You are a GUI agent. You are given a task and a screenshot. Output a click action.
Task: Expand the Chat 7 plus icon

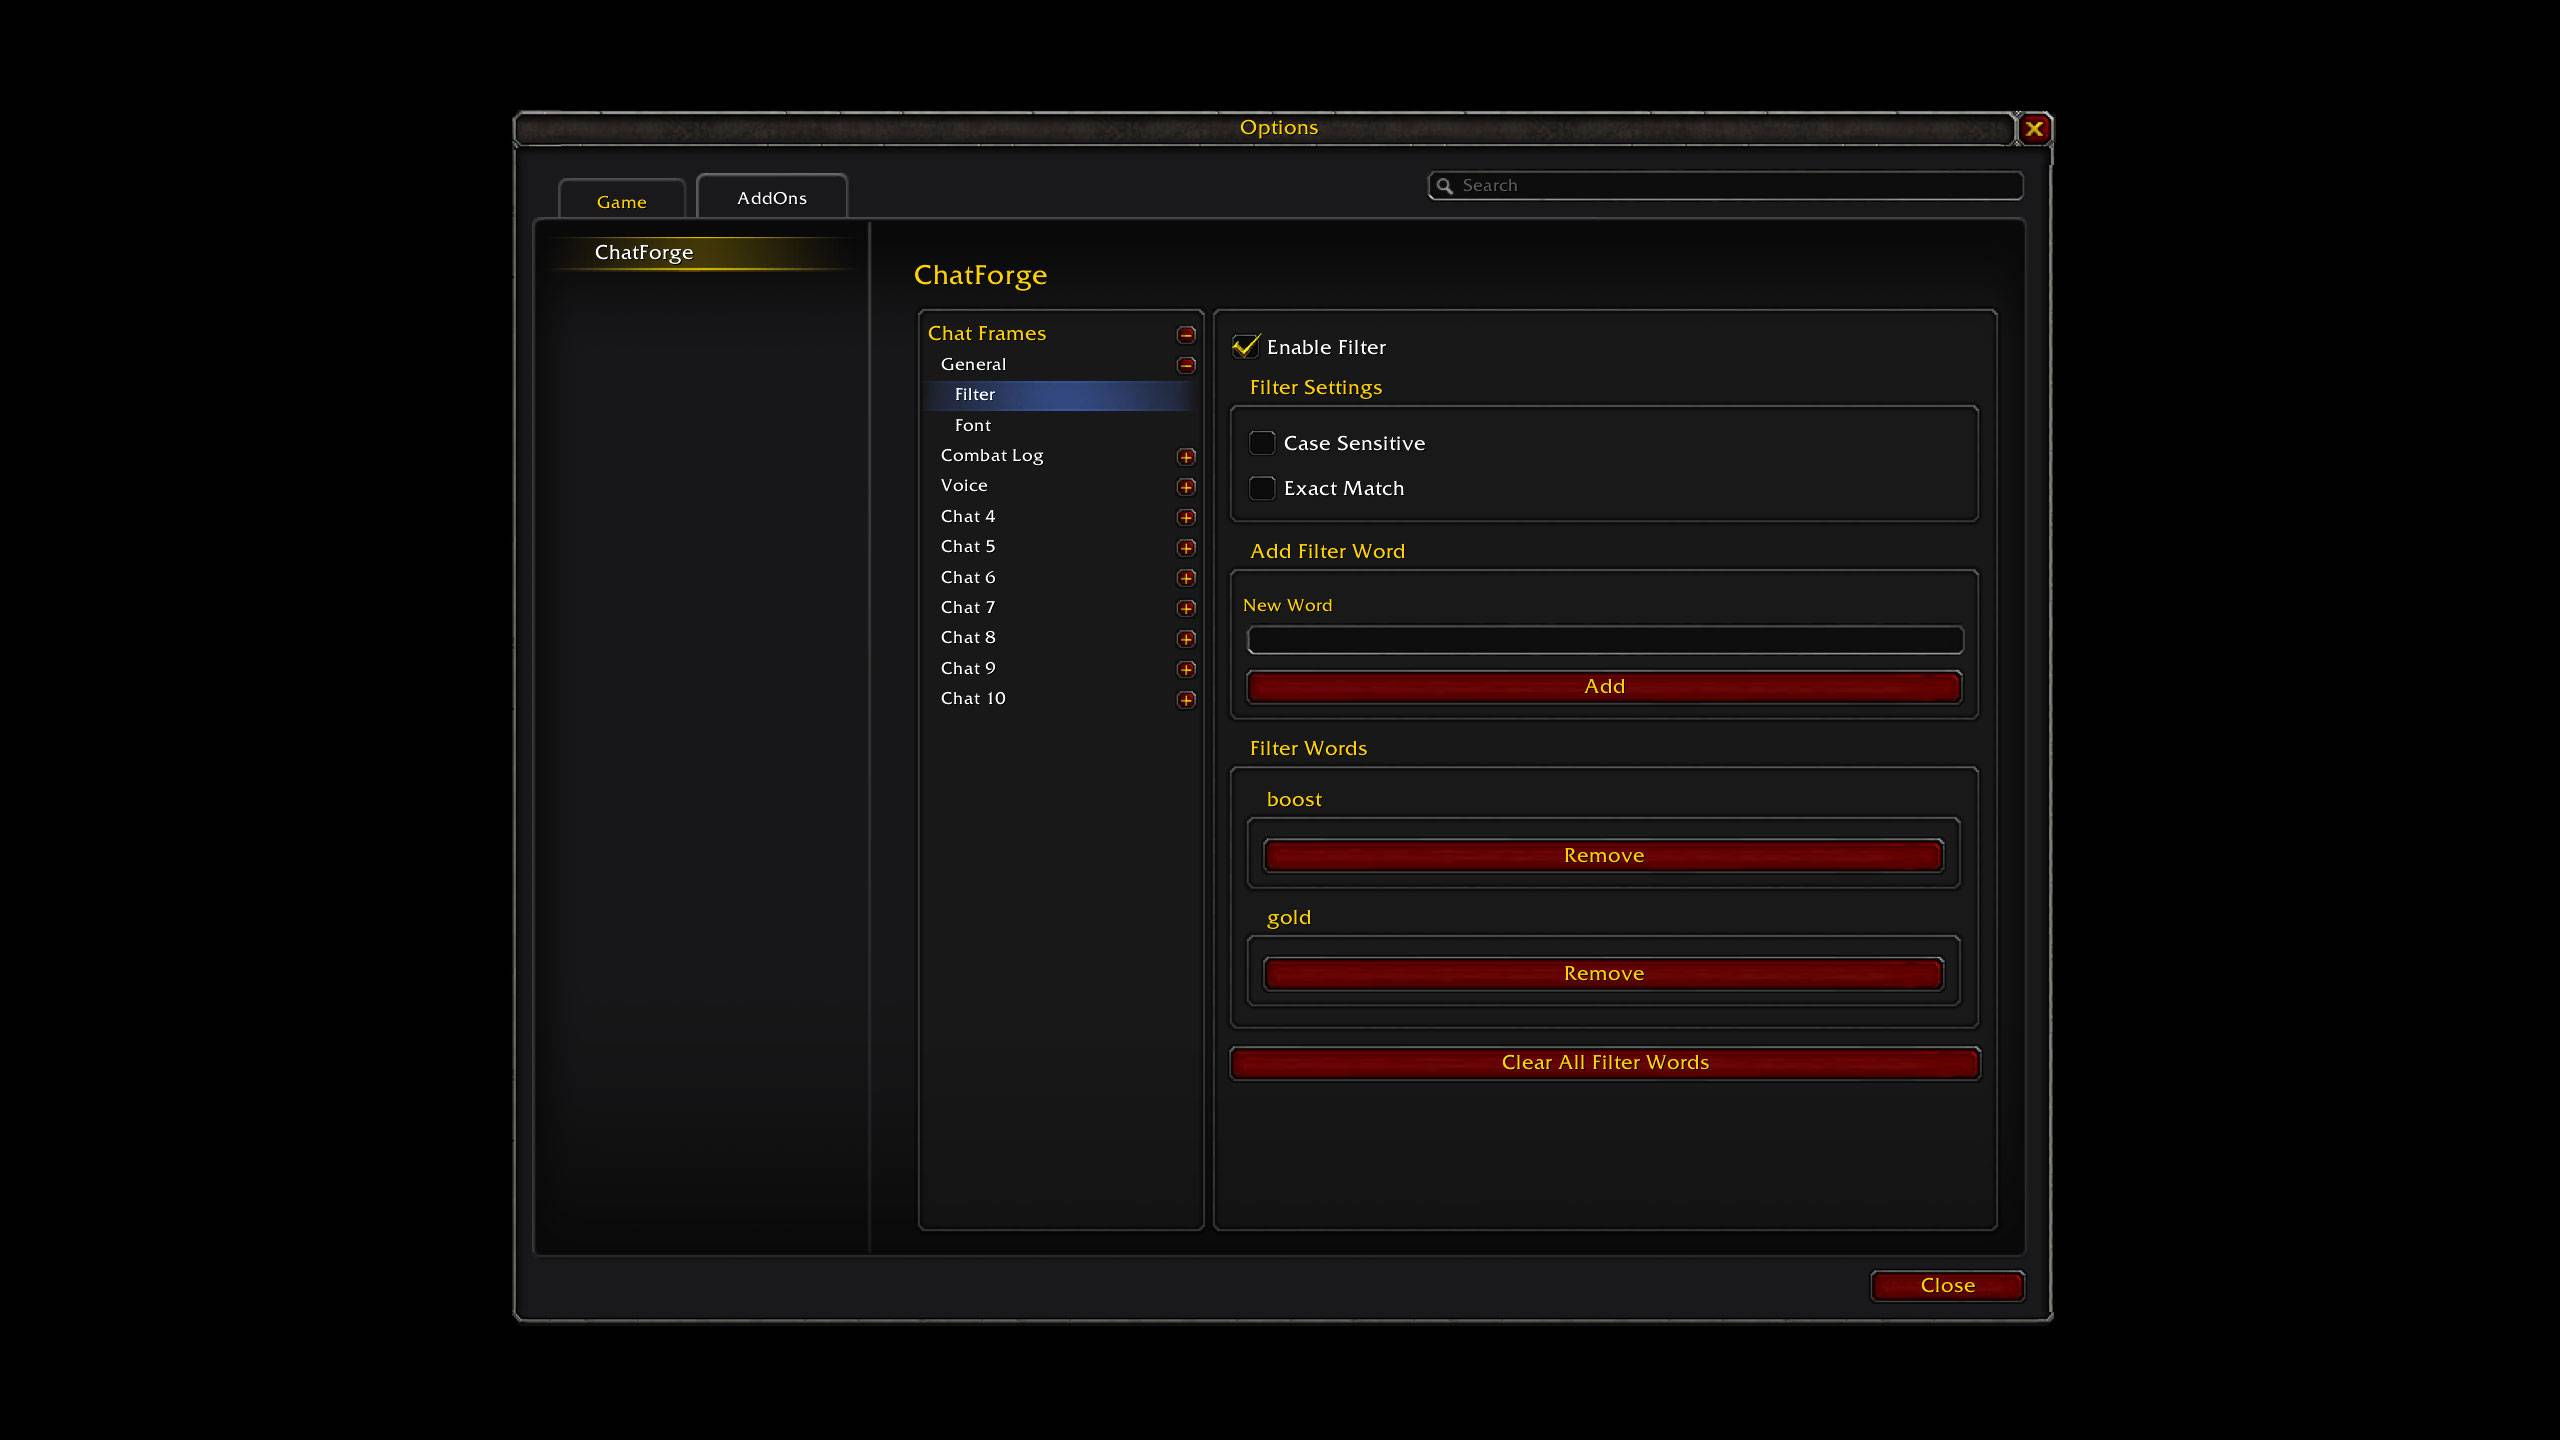click(x=1186, y=608)
